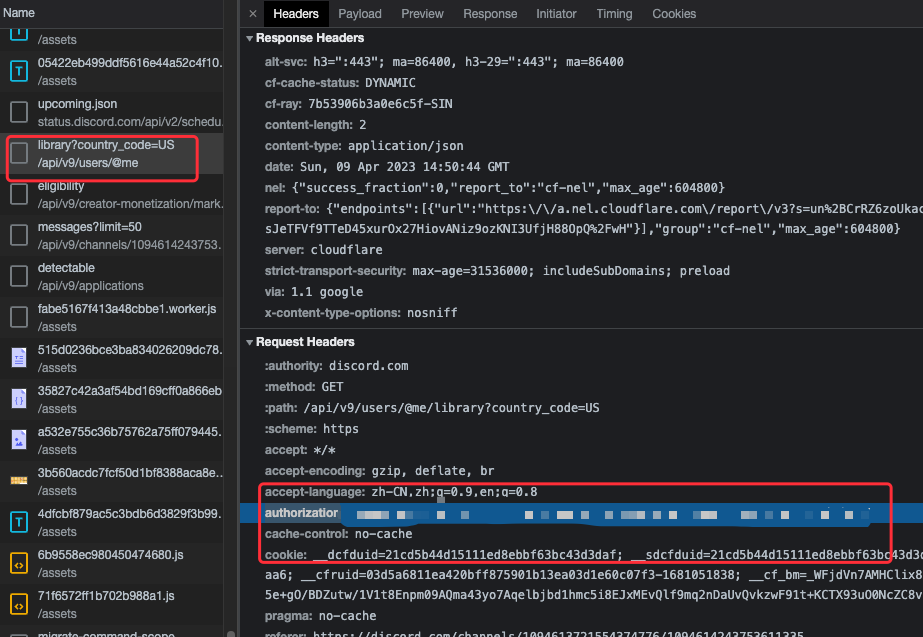This screenshot has height=637, width=923.
Task: Click the icon next to the detectable request
Action: 17,275
